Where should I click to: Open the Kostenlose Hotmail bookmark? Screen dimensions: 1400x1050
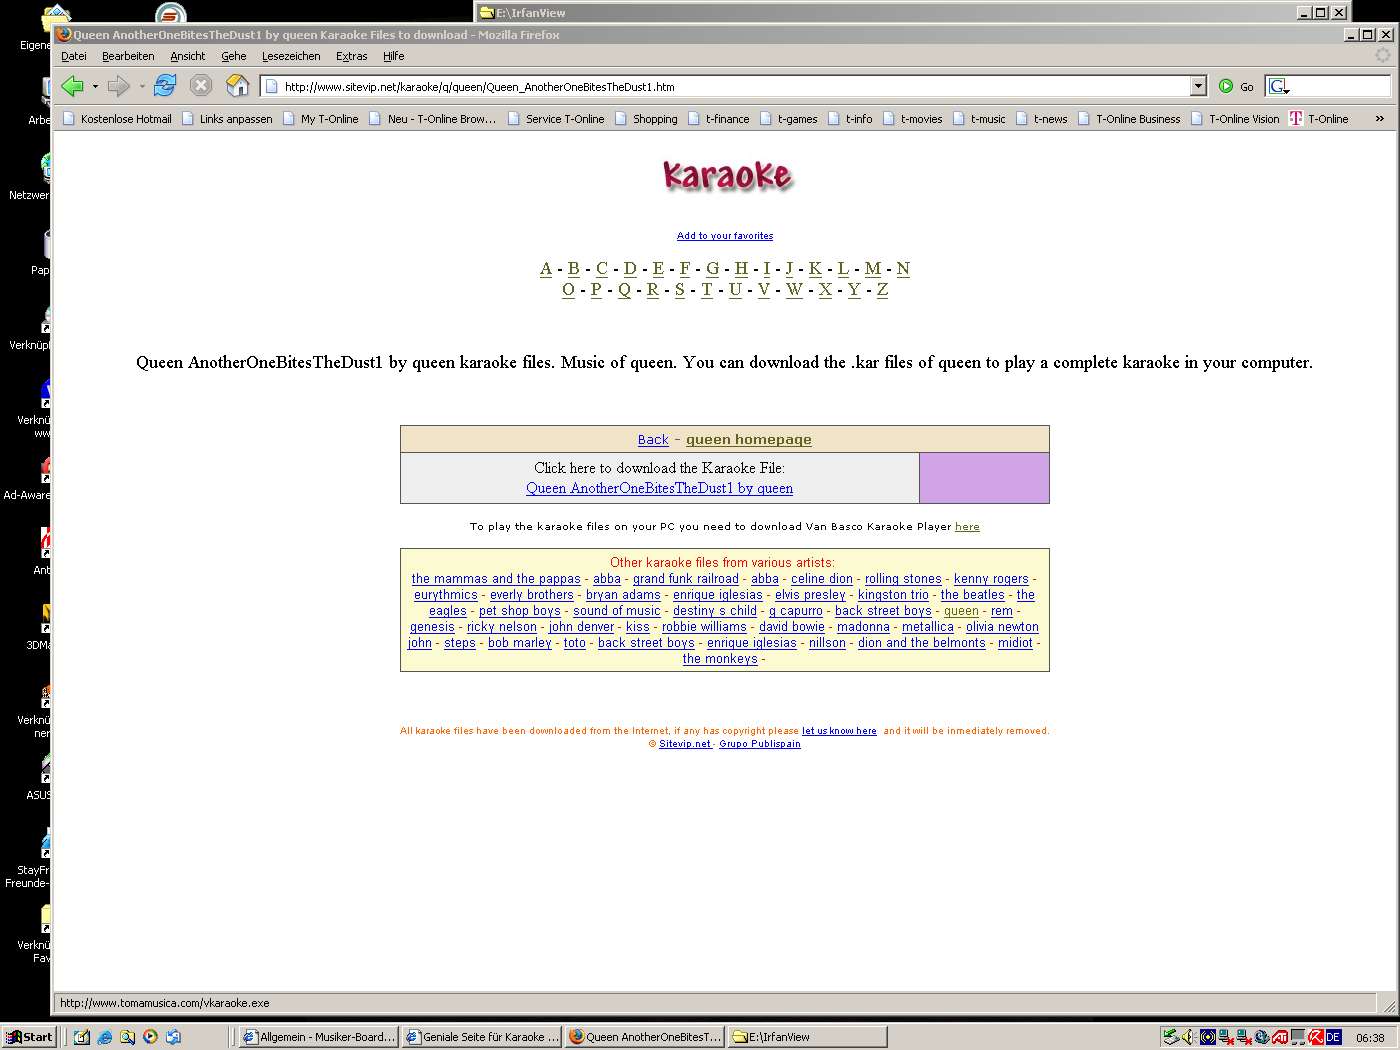coord(117,119)
